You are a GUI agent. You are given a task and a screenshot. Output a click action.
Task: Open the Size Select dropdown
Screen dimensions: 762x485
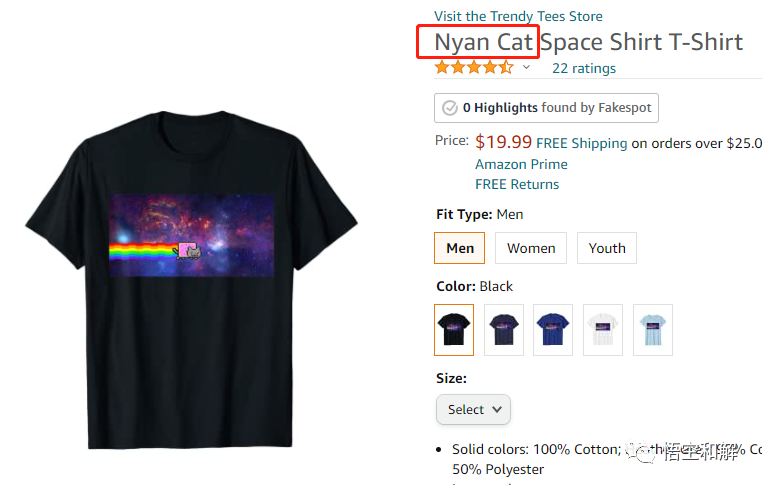pyautogui.click(x=473, y=409)
